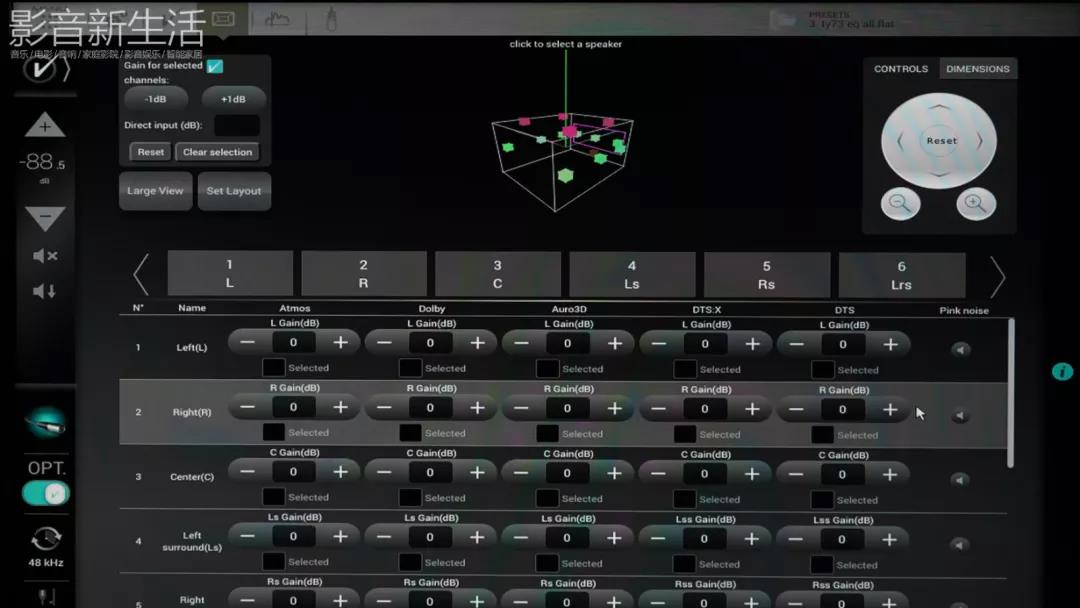
Task: Decrease Right(R) Dolby gain with minus
Action: click(384, 408)
